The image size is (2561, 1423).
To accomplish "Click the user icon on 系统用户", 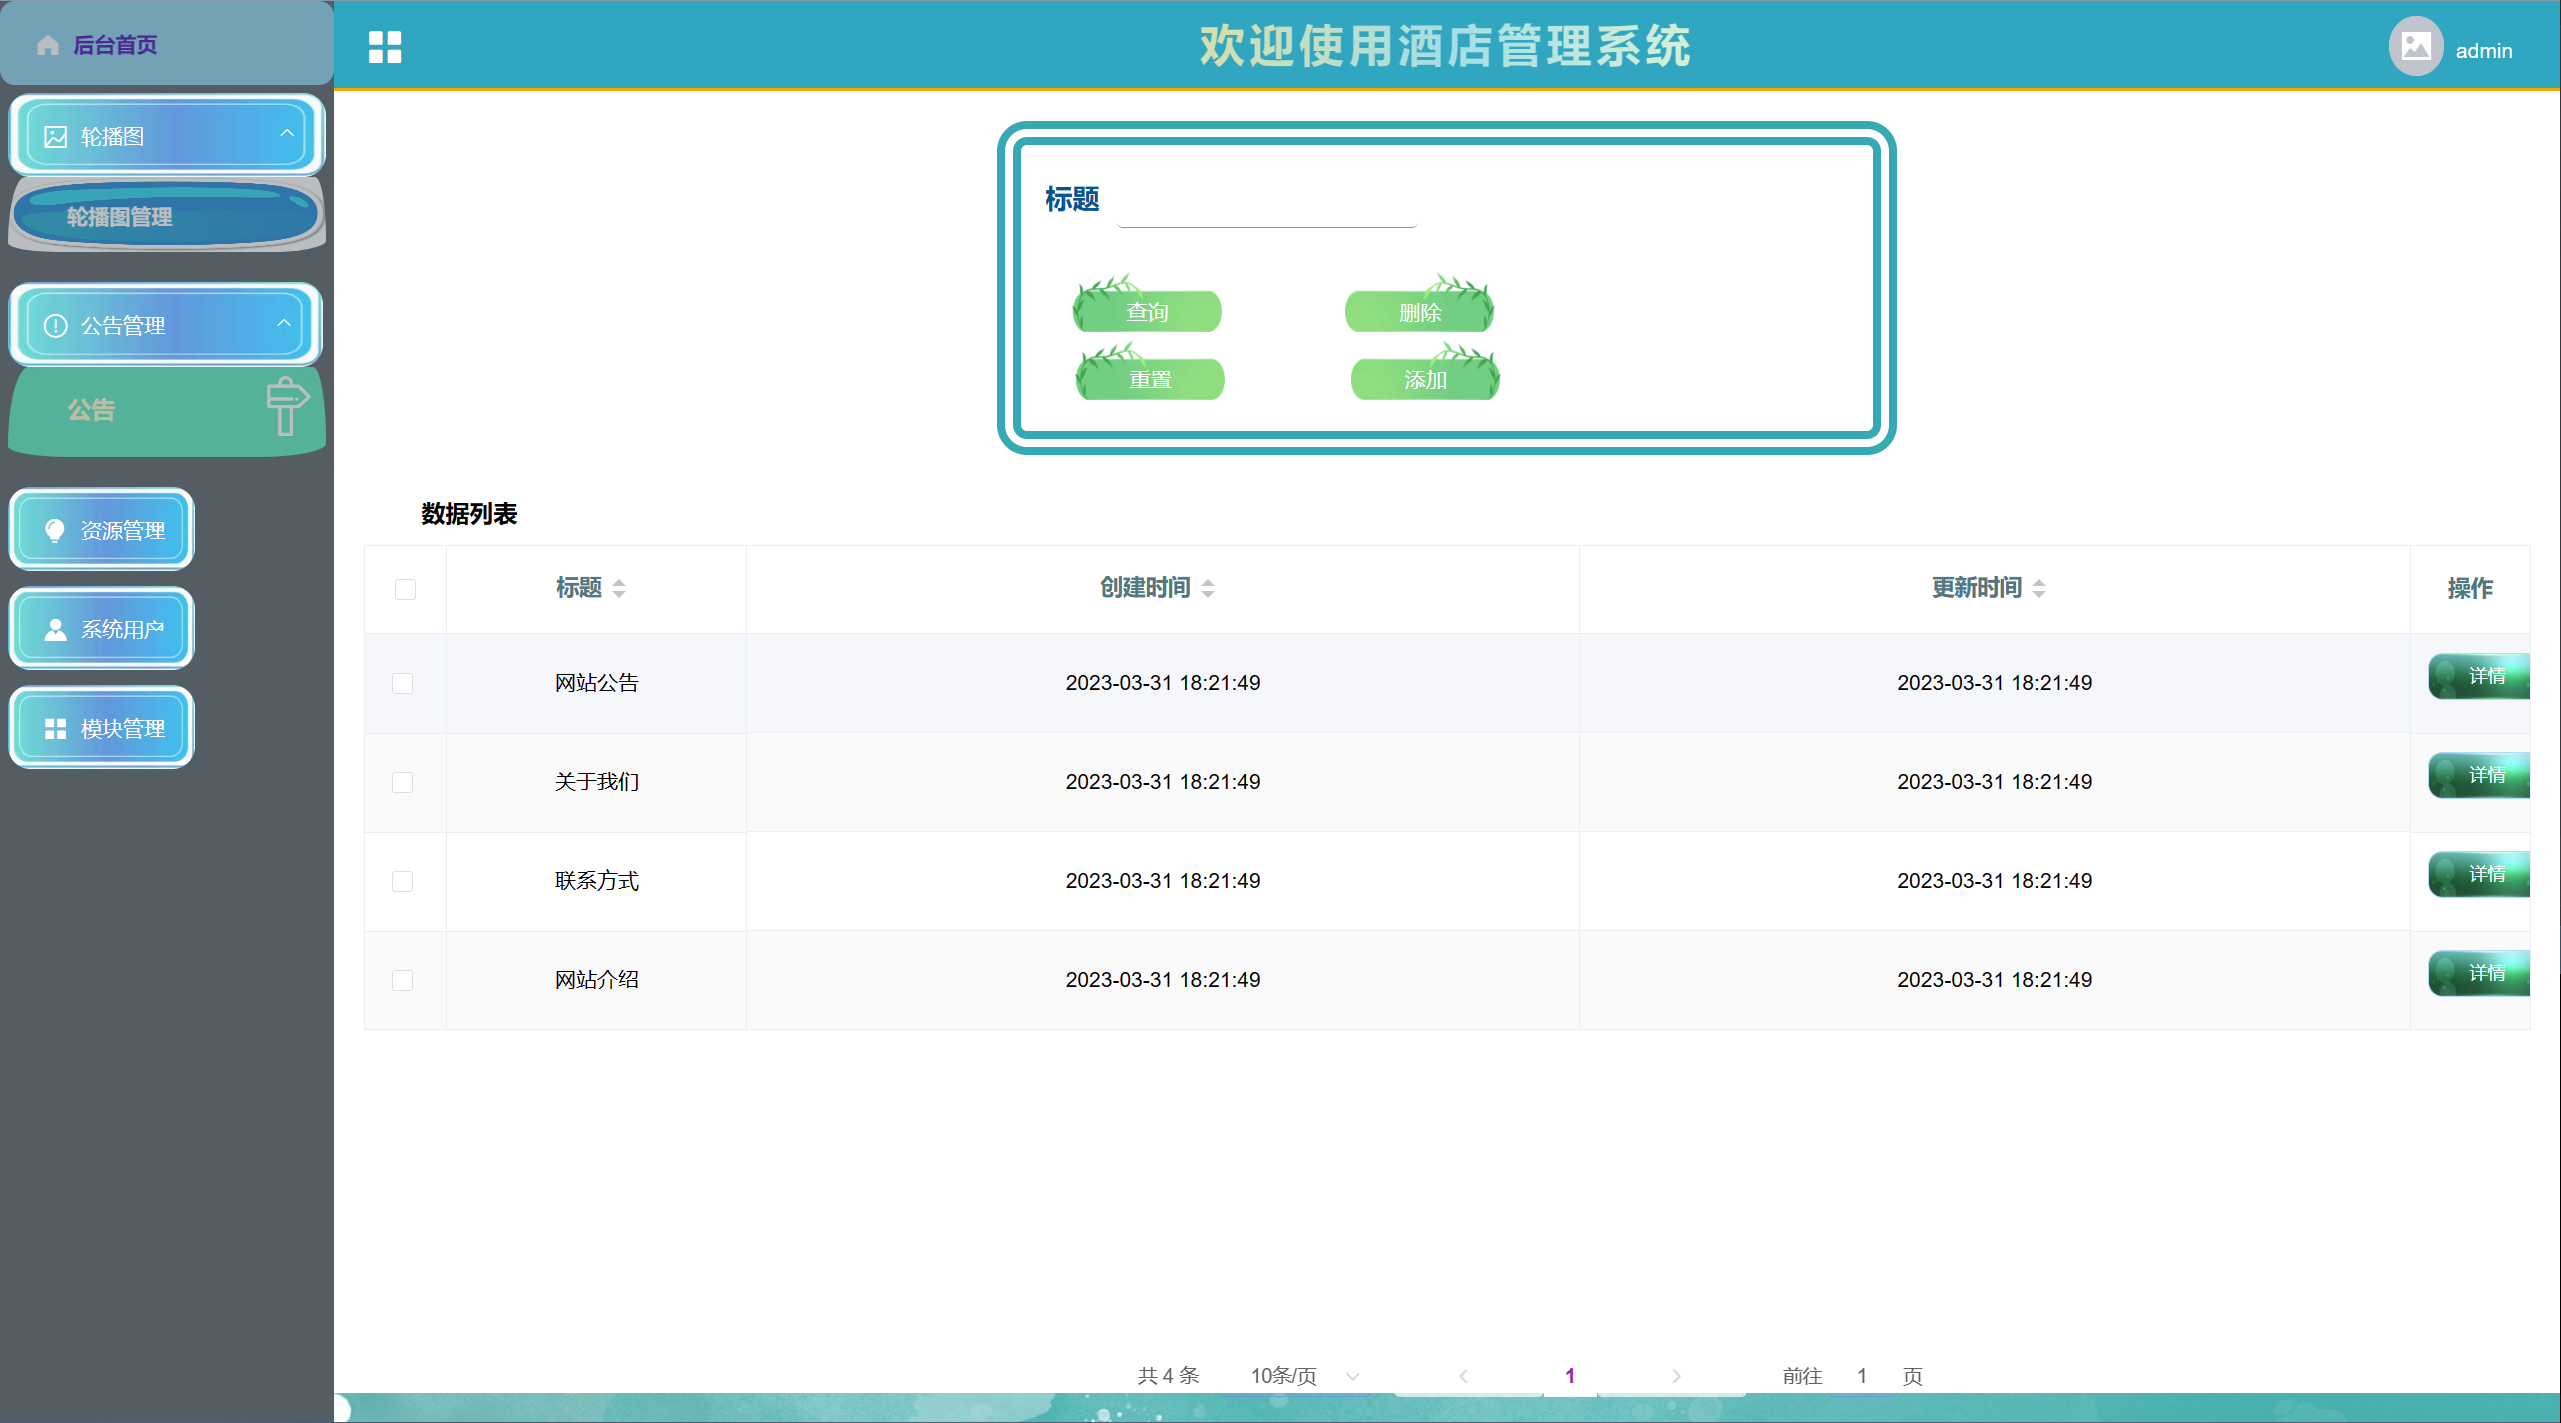I will [56, 629].
